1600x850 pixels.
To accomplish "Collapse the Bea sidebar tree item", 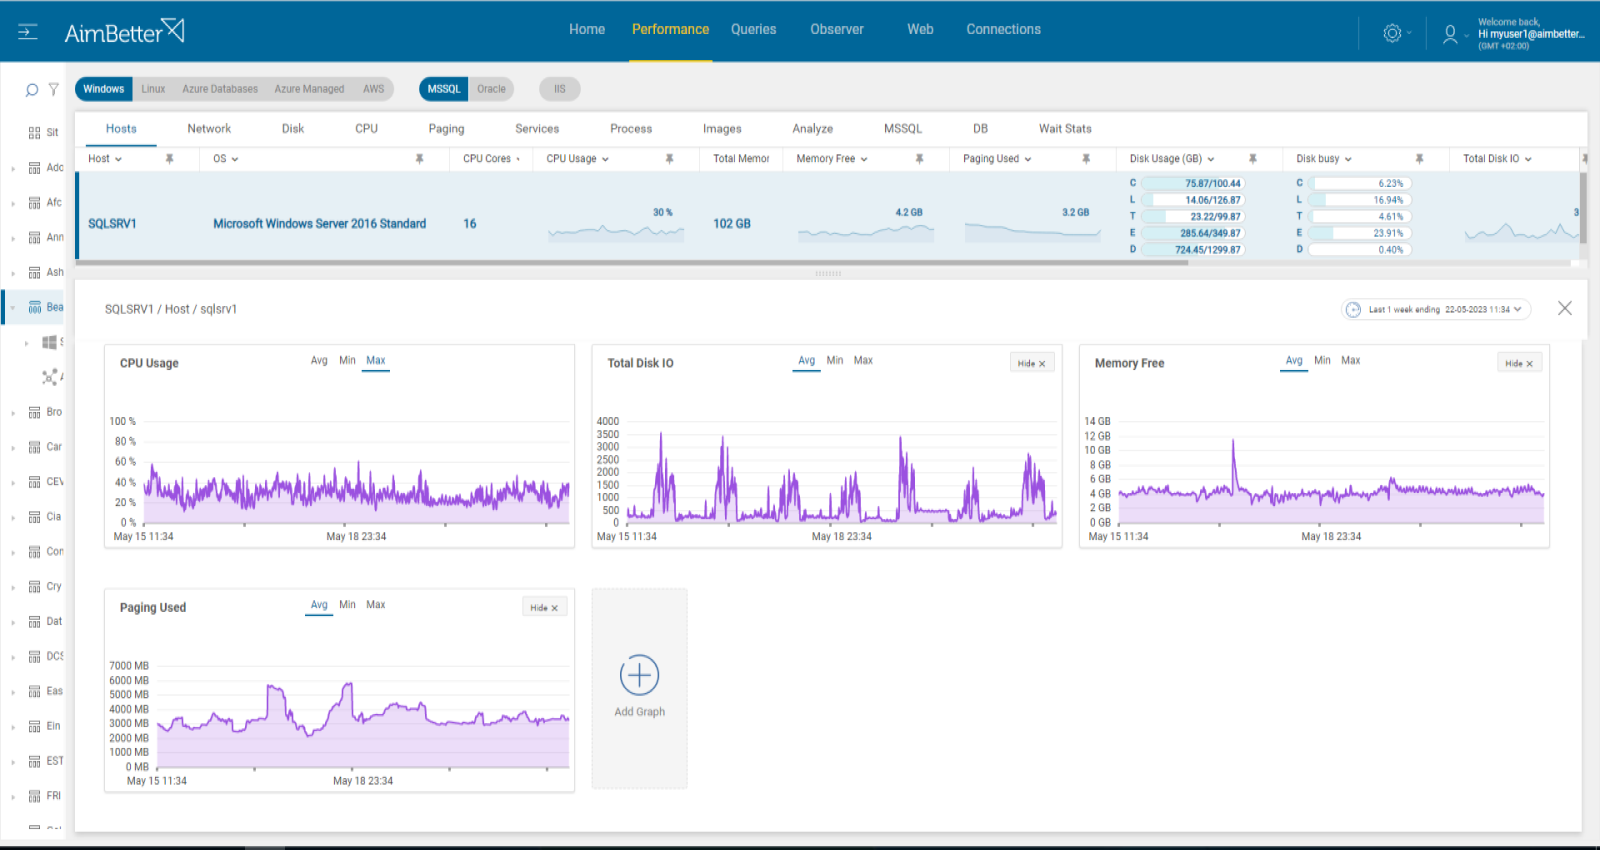I will click(13, 308).
